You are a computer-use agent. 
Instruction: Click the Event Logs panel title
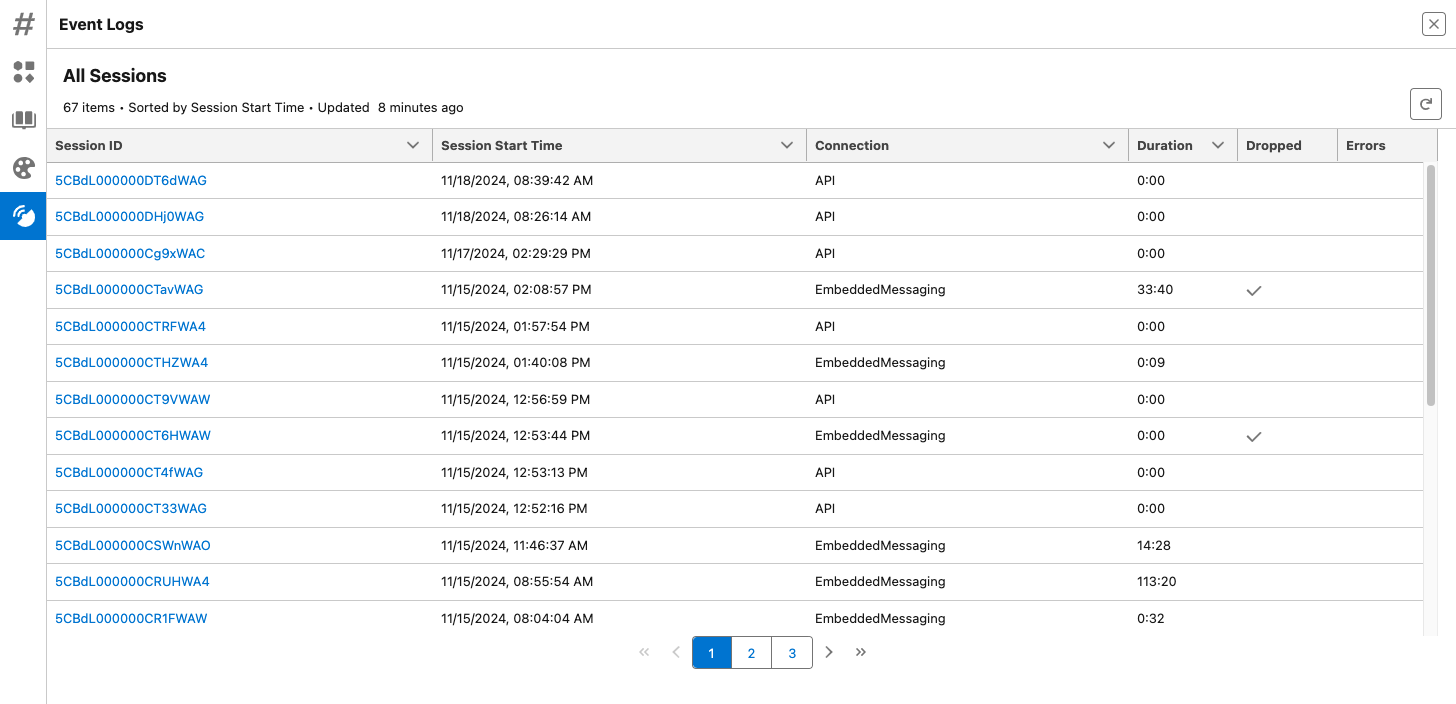(101, 24)
